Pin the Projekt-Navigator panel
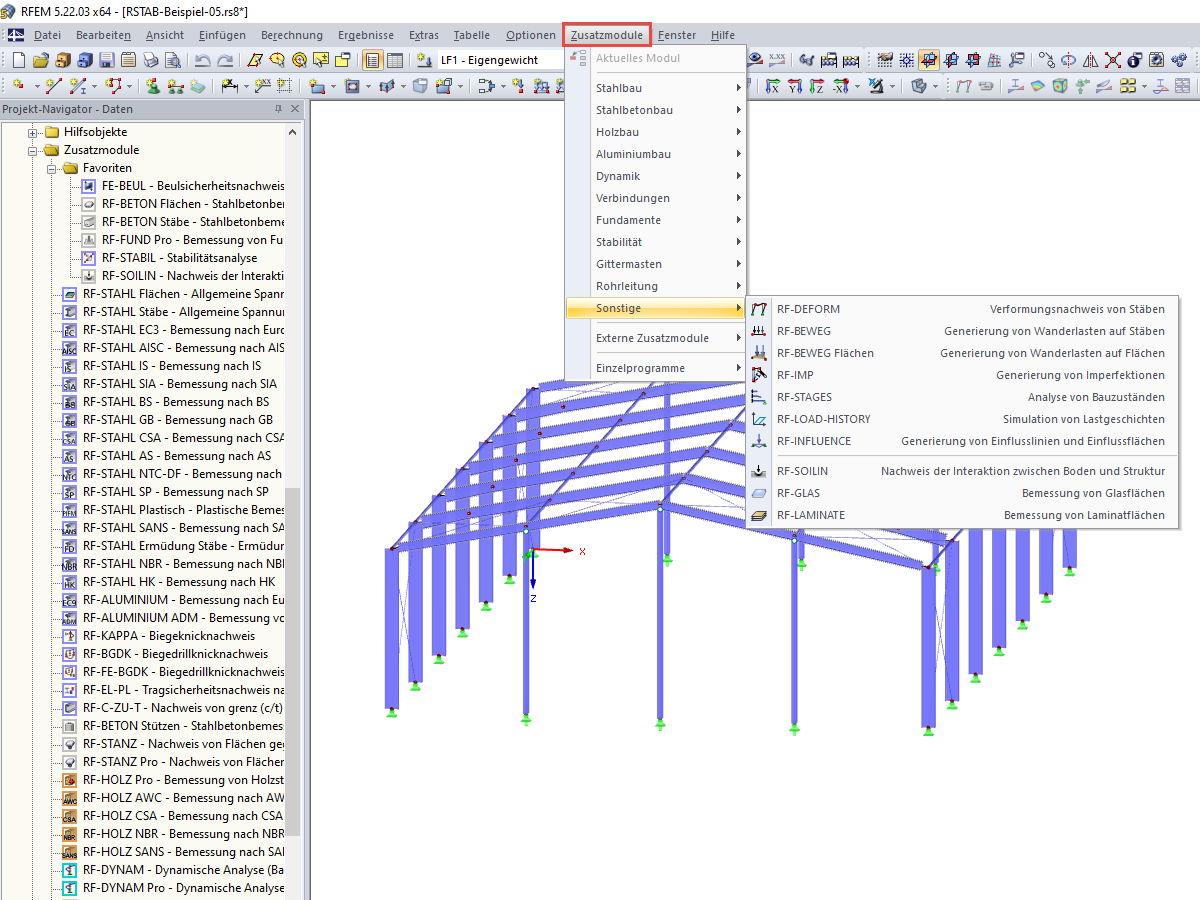The image size is (1200, 900). [278, 109]
